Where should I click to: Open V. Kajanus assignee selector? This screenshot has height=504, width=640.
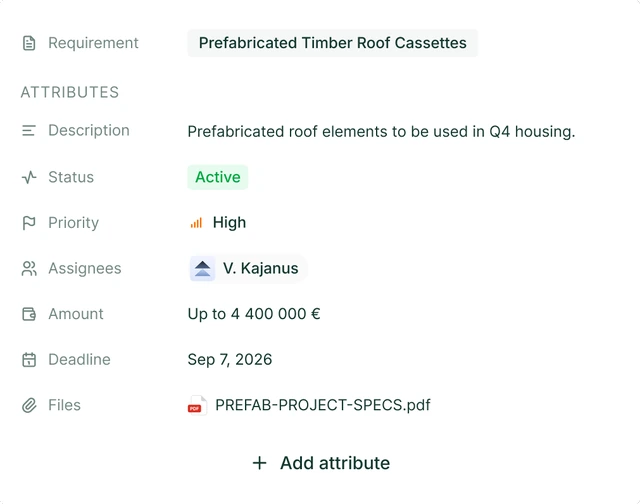(x=248, y=269)
